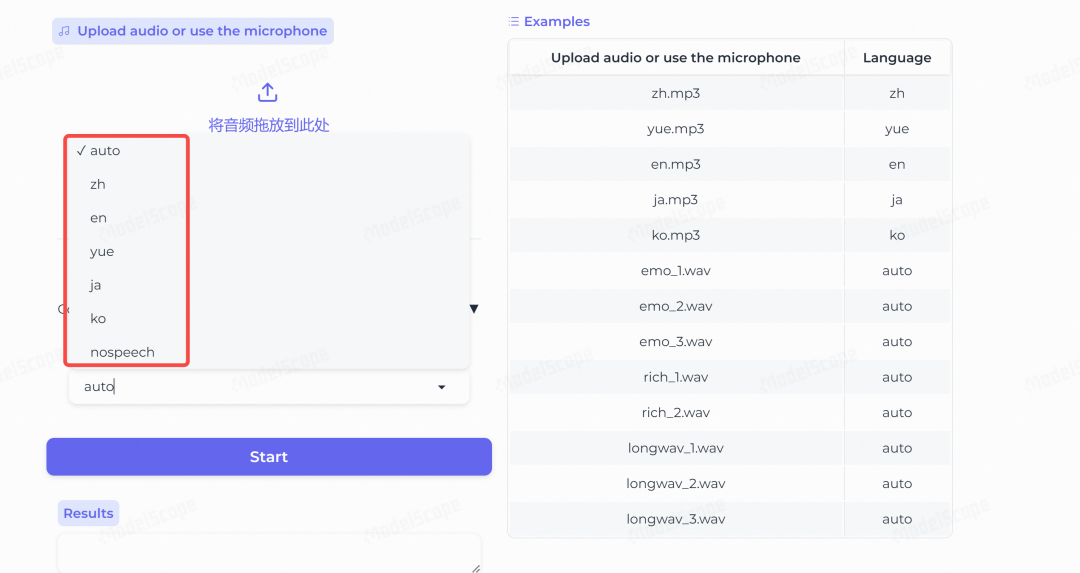Click the Start button
This screenshot has height=573, width=1080.
tap(269, 457)
